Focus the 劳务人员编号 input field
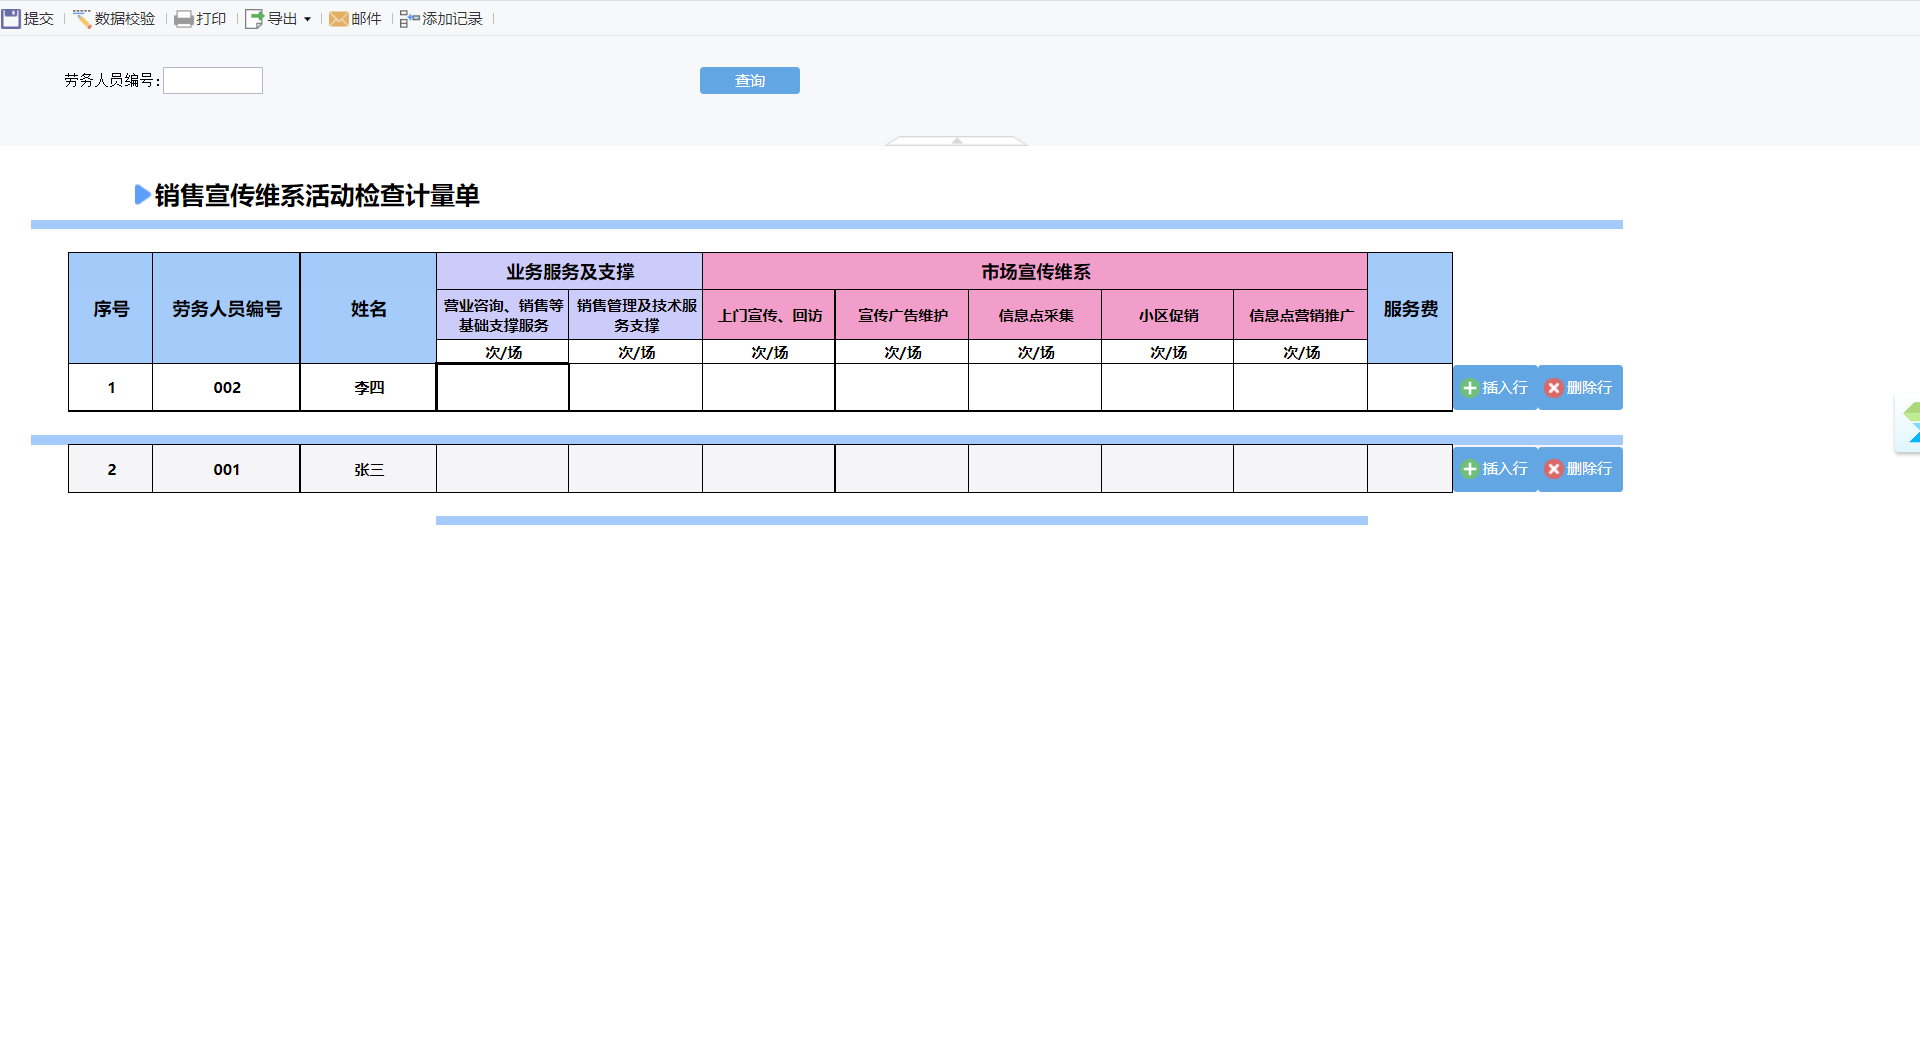Viewport: 1920px width, 1062px height. (x=213, y=81)
